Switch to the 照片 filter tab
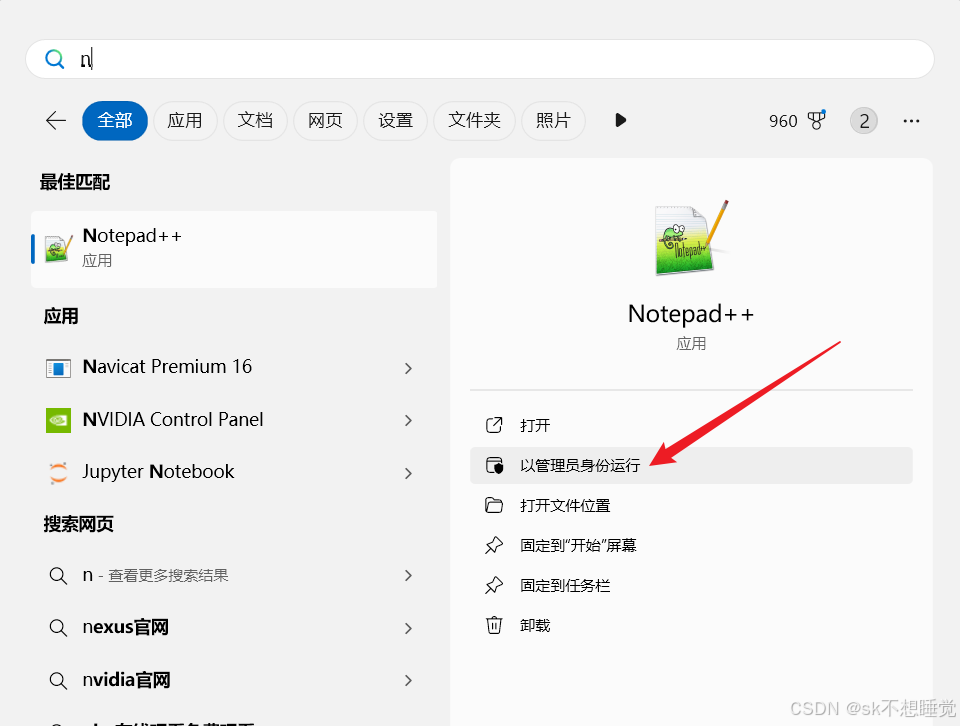Viewport: 960px width, 726px height. [x=553, y=121]
